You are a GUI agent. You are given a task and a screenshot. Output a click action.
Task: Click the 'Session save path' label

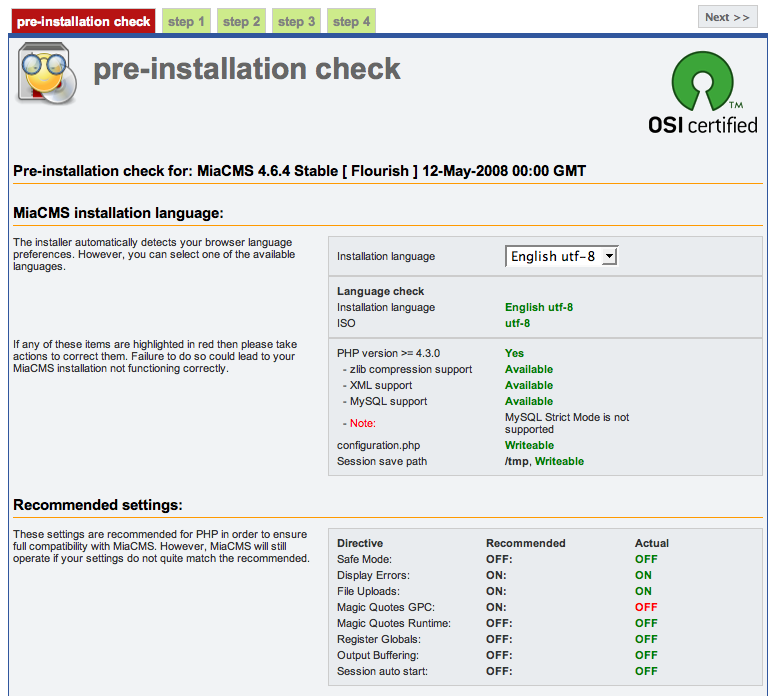coord(382,461)
